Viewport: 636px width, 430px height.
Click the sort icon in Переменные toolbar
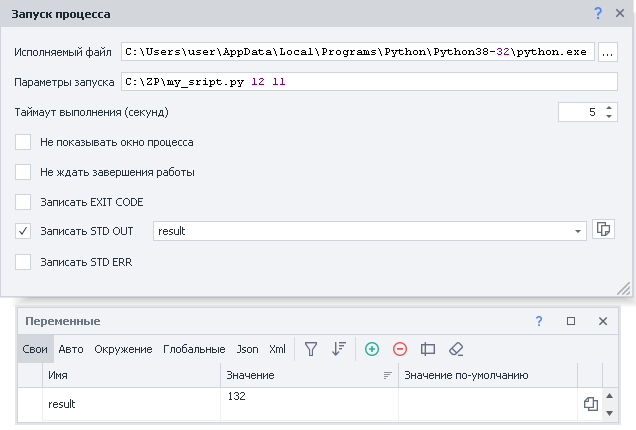coord(339,349)
